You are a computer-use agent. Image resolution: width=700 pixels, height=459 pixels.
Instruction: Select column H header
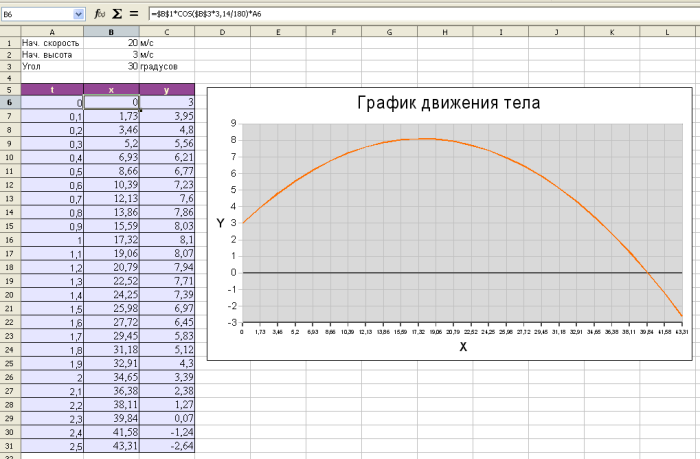(445, 32)
